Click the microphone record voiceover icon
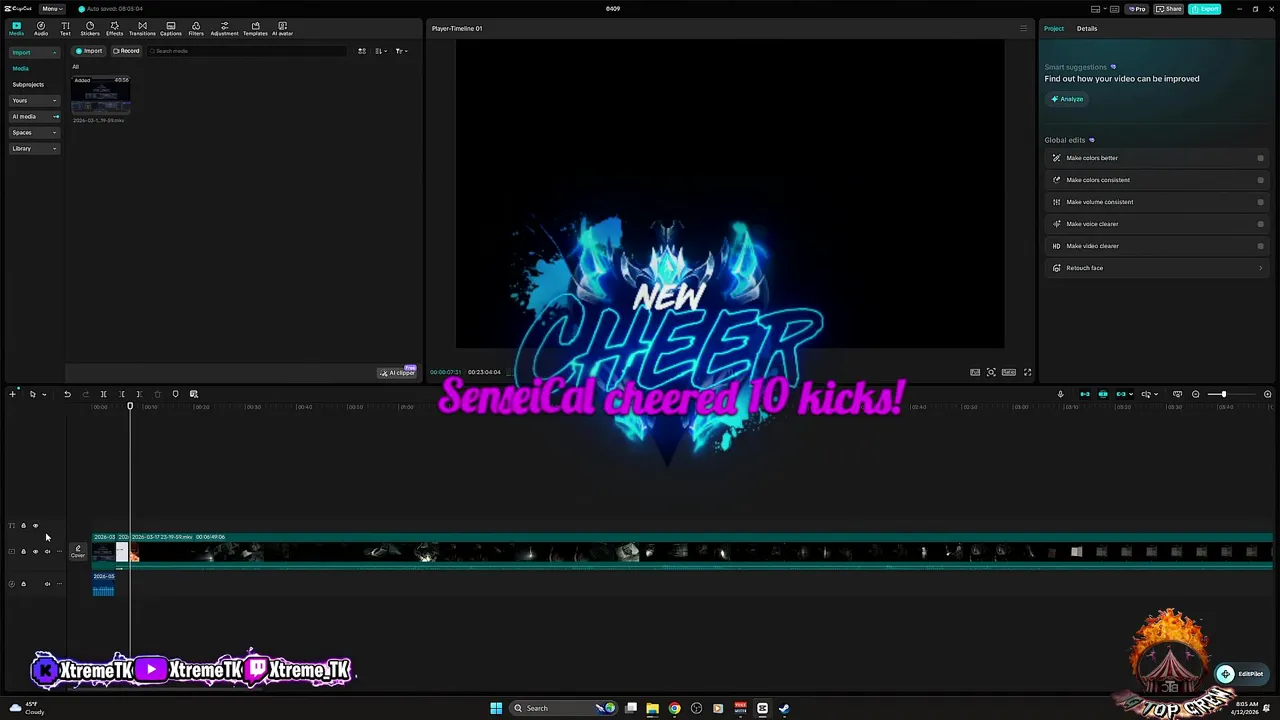The width and height of the screenshot is (1280, 720). click(x=1060, y=394)
